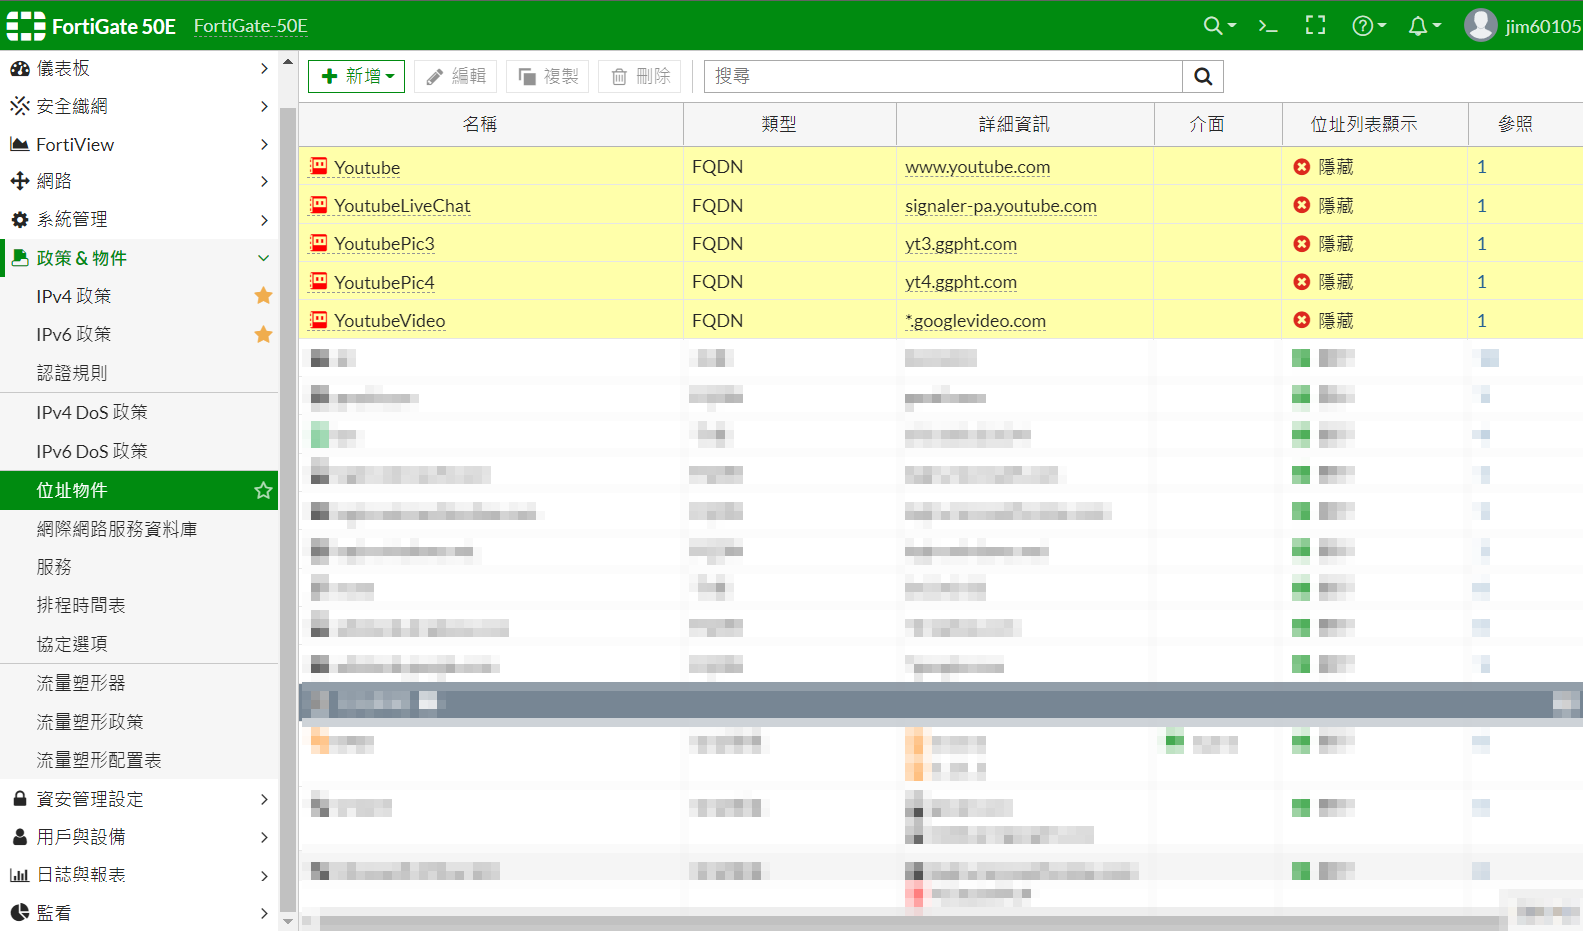
Task: Open the help question mark menu
Action: pos(1367,26)
